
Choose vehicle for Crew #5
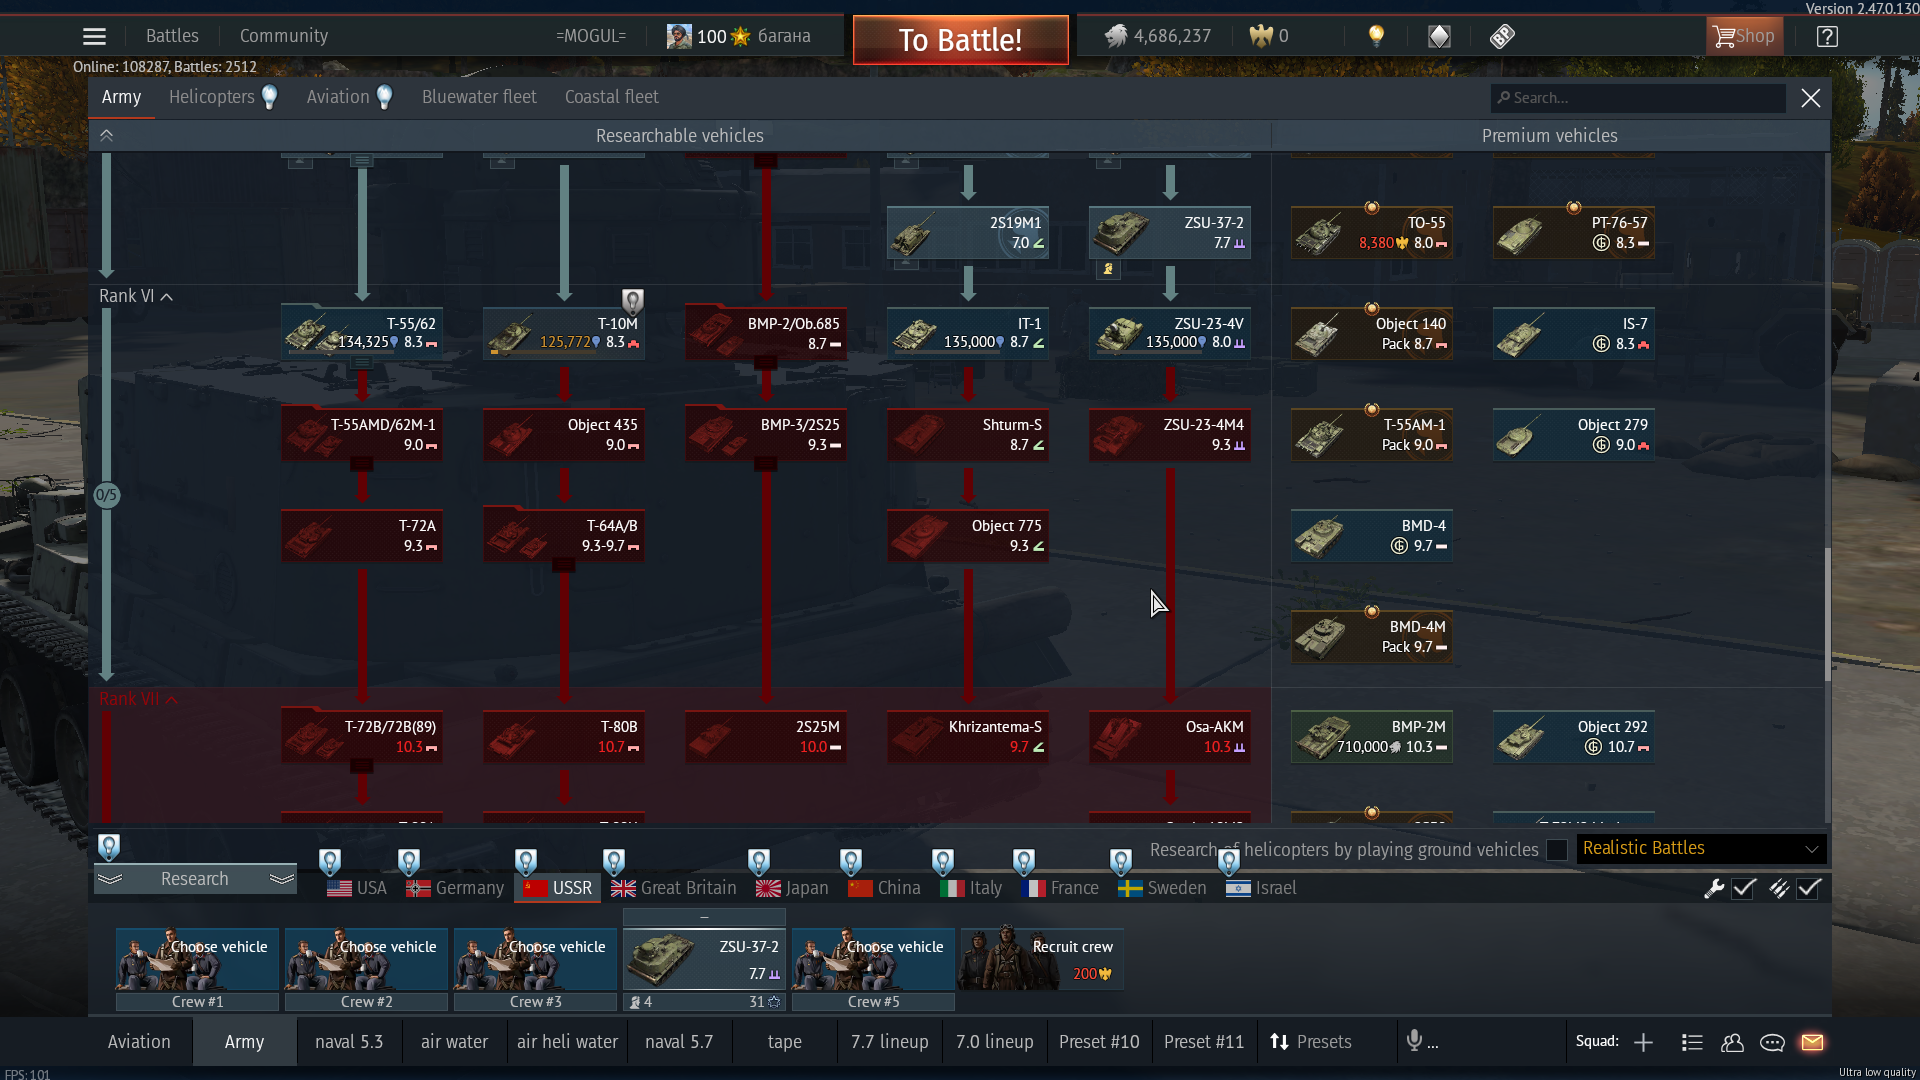pos(873,958)
